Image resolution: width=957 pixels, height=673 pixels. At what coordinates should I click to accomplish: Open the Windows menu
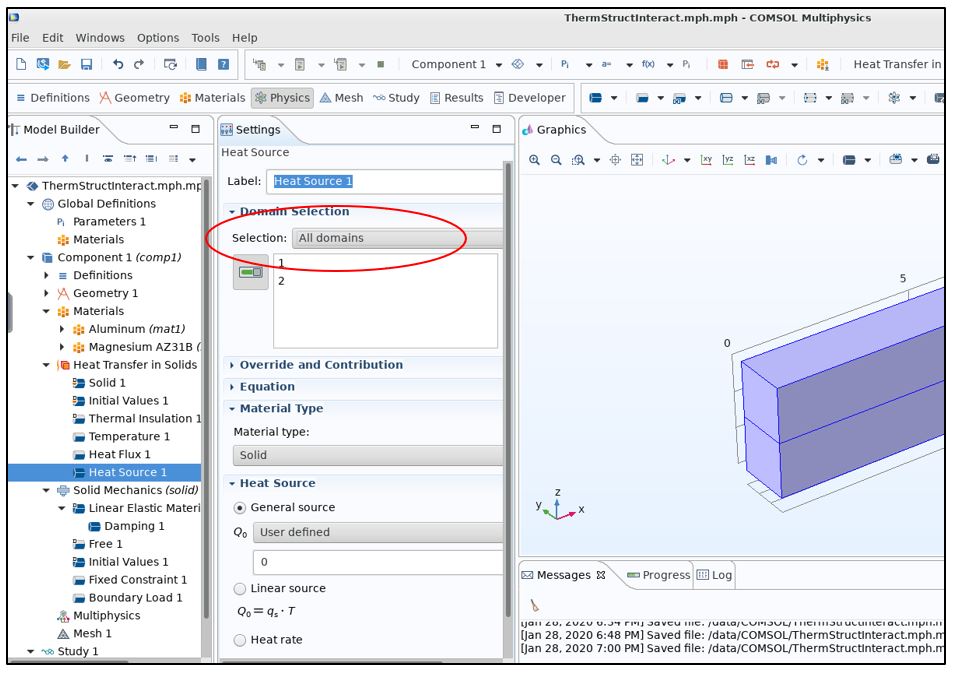click(x=100, y=38)
